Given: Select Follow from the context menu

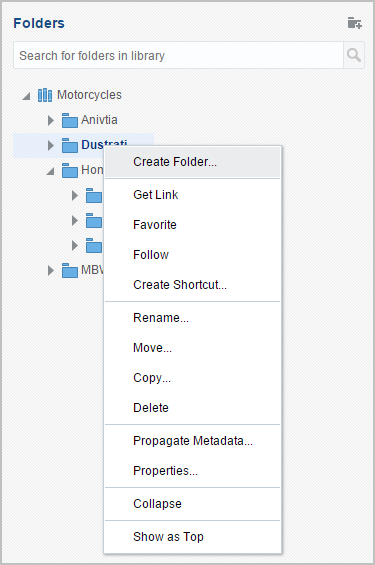Looking at the screenshot, I should pos(192,254).
